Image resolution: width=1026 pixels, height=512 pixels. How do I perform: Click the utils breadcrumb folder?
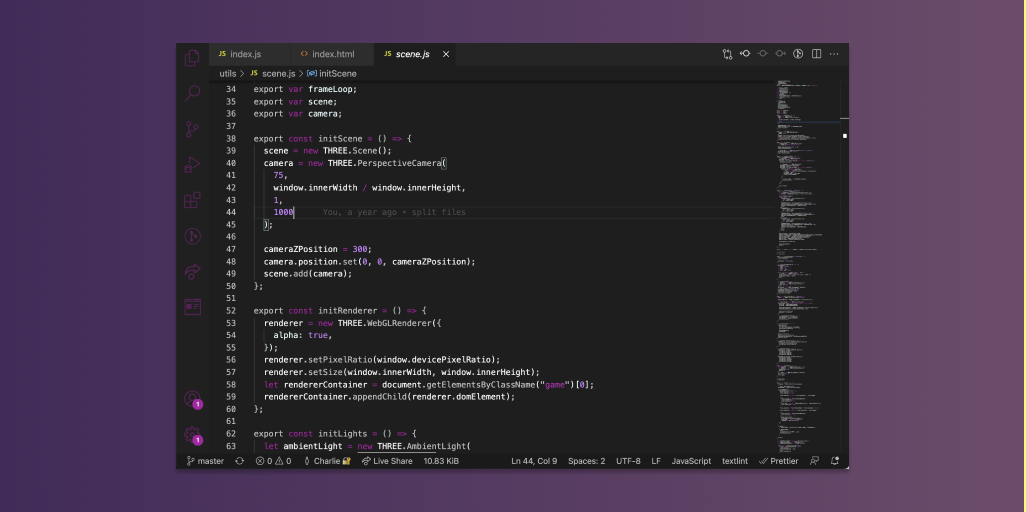(x=228, y=73)
